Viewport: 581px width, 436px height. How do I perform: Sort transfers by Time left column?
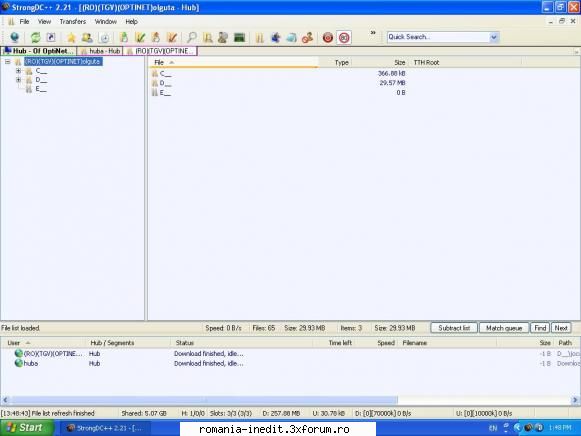pos(334,343)
